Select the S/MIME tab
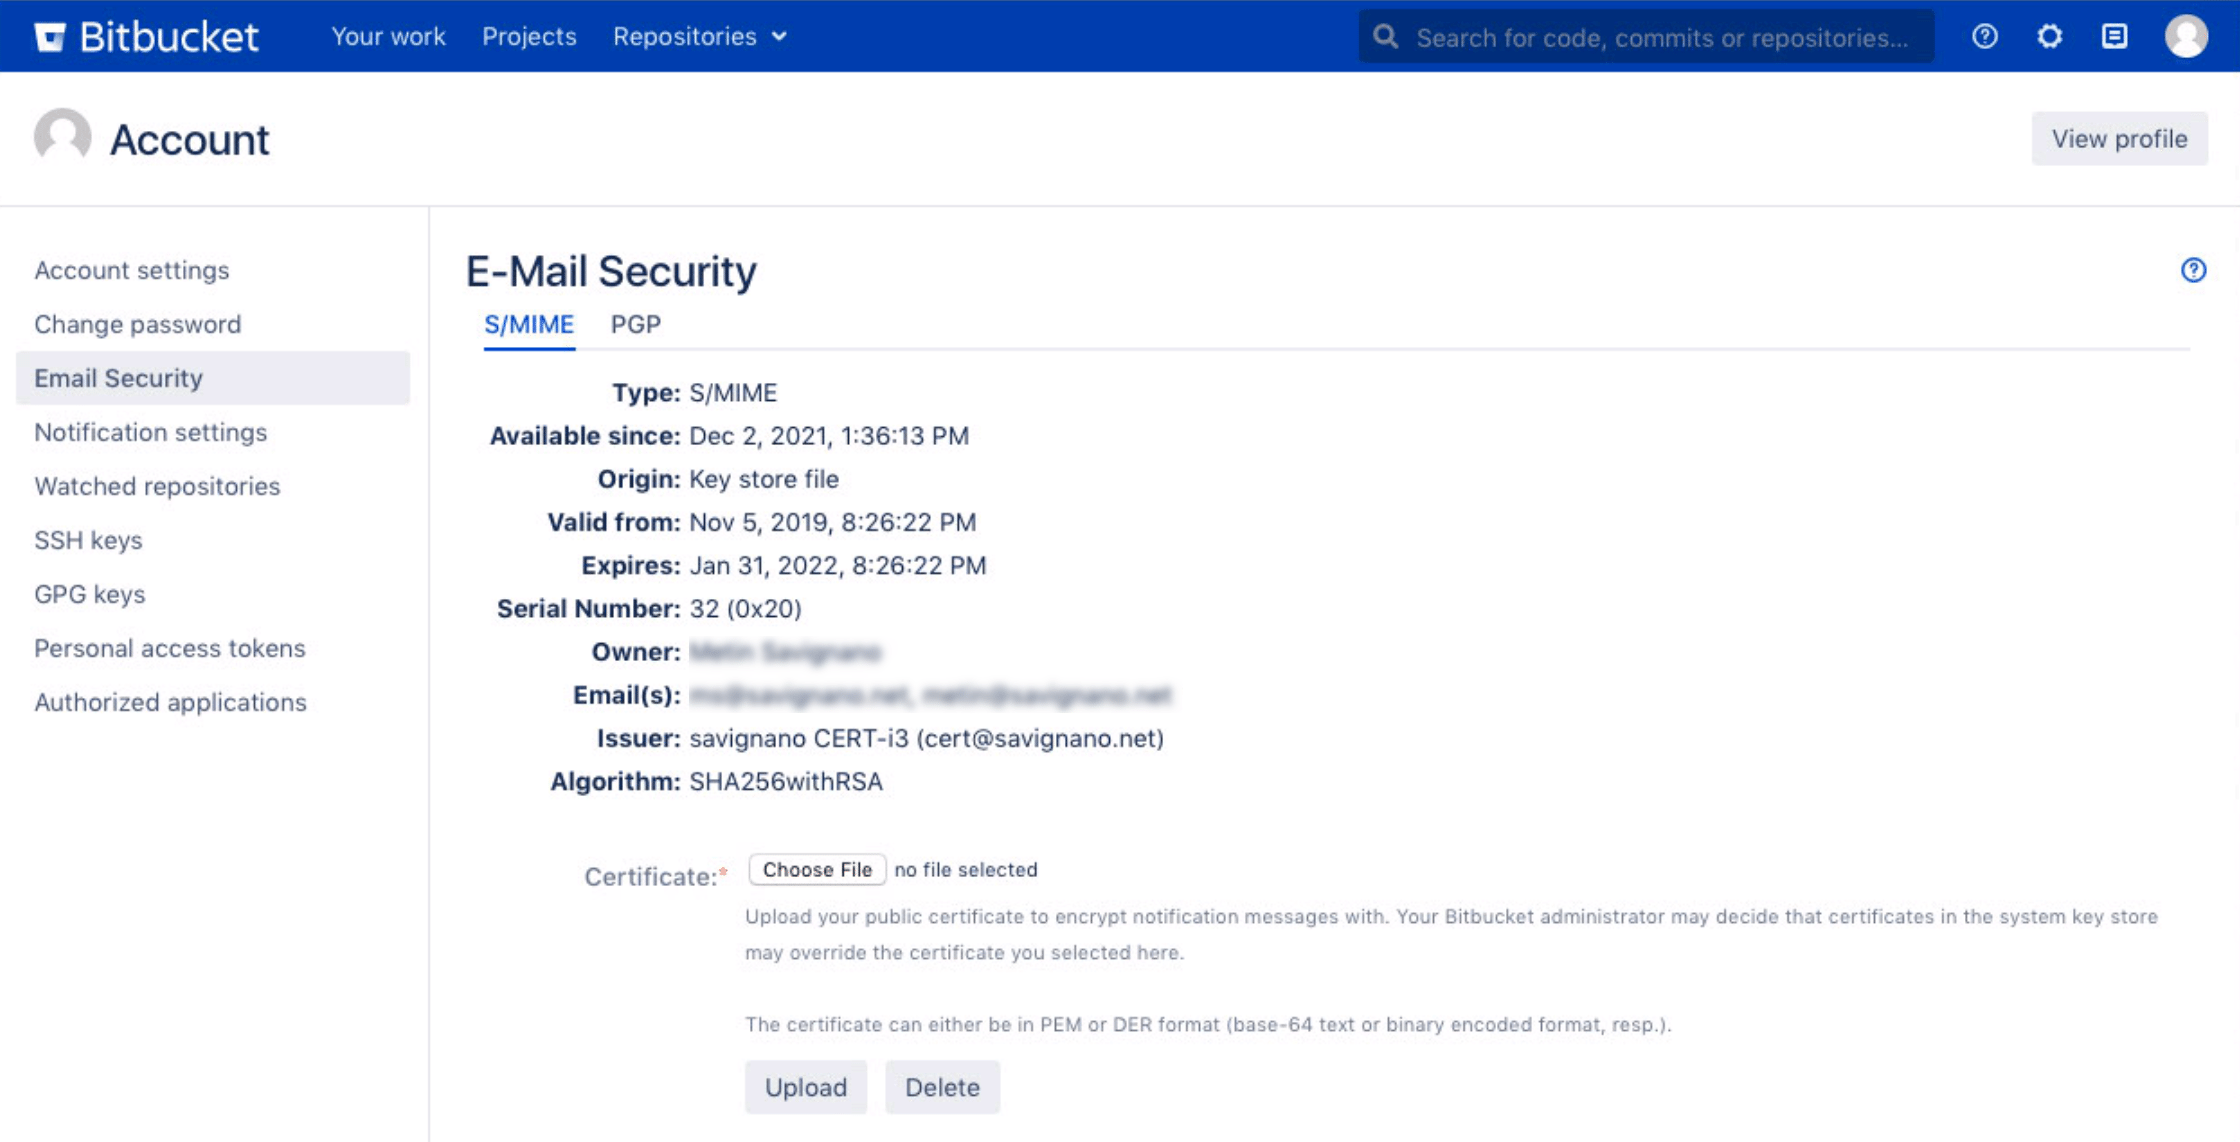 [x=529, y=325]
